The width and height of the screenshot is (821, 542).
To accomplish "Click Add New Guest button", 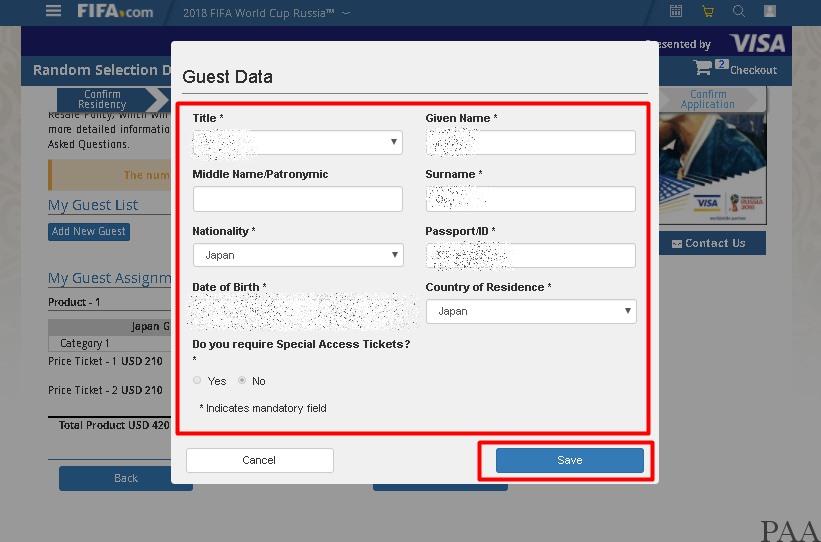I will 89,231.
